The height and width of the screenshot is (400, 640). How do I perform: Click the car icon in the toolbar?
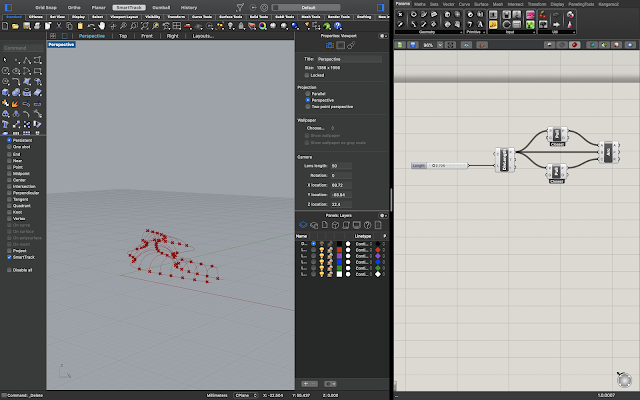pyautogui.click(x=188, y=26)
